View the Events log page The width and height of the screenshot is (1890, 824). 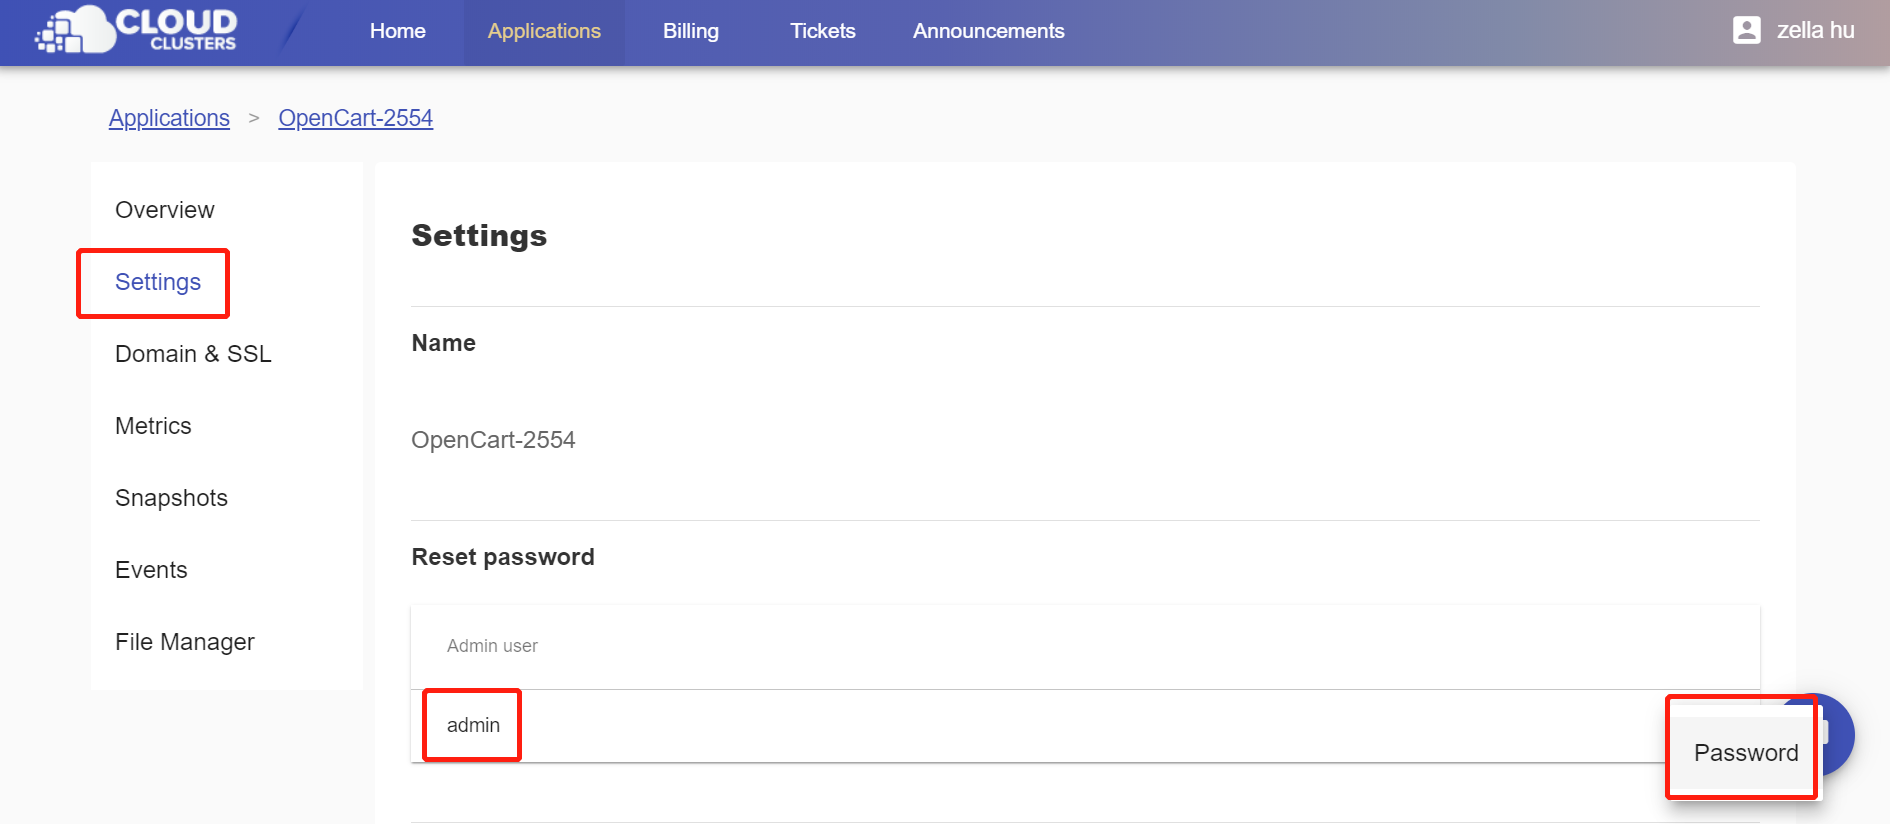click(x=151, y=570)
